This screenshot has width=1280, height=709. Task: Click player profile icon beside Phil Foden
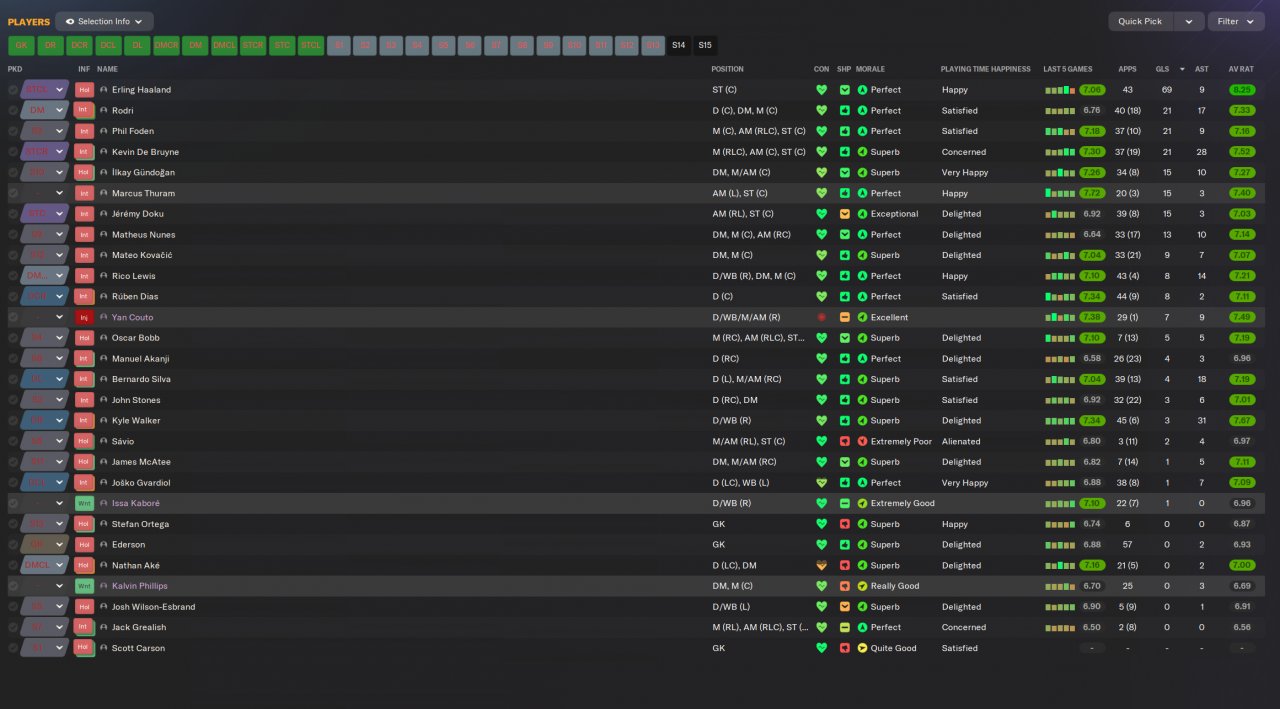(x=103, y=131)
